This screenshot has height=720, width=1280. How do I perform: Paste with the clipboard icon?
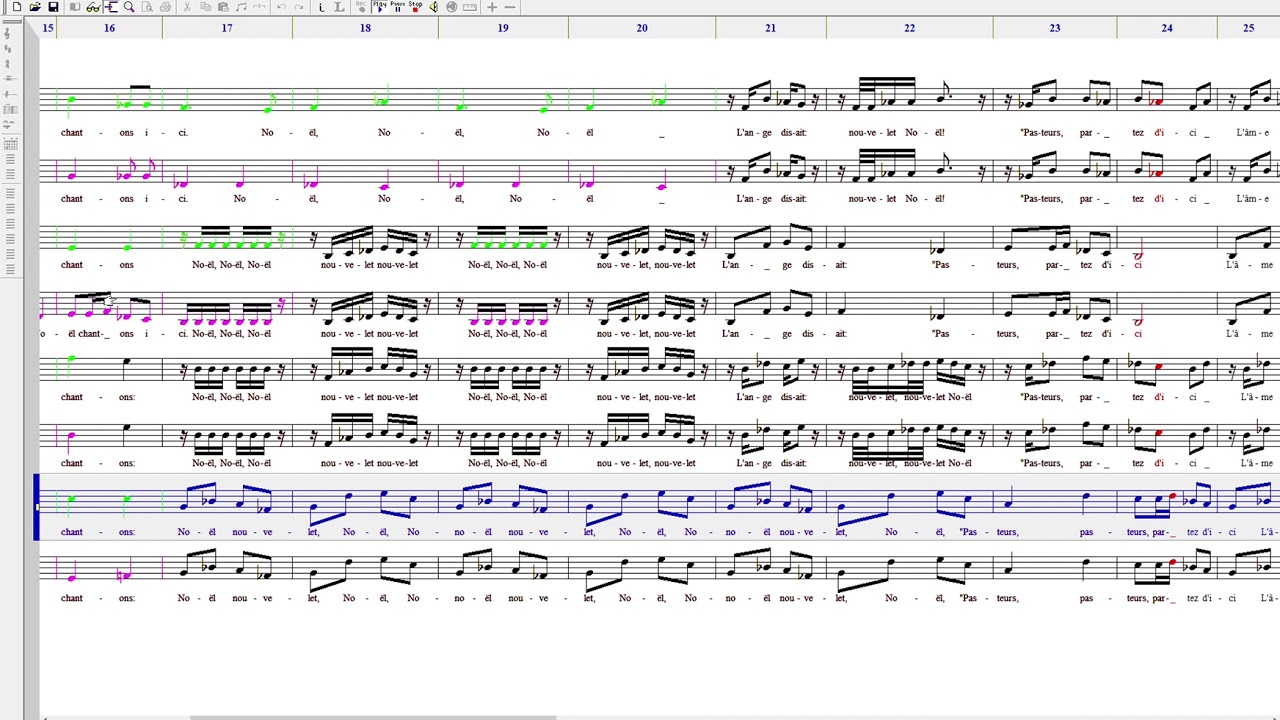pyautogui.click(x=223, y=7)
